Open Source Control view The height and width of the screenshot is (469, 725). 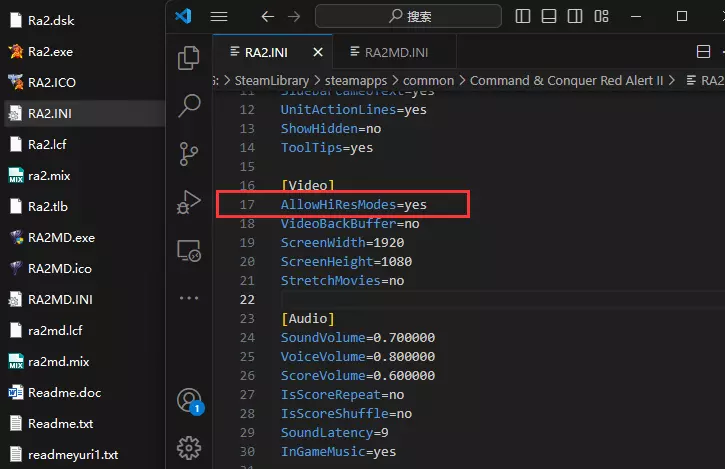coord(189,154)
